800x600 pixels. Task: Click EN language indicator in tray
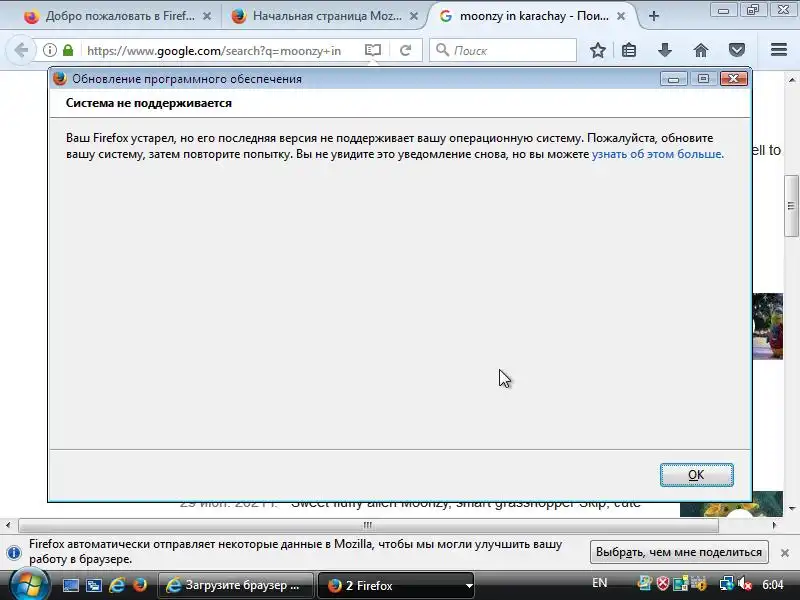click(599, 583)
